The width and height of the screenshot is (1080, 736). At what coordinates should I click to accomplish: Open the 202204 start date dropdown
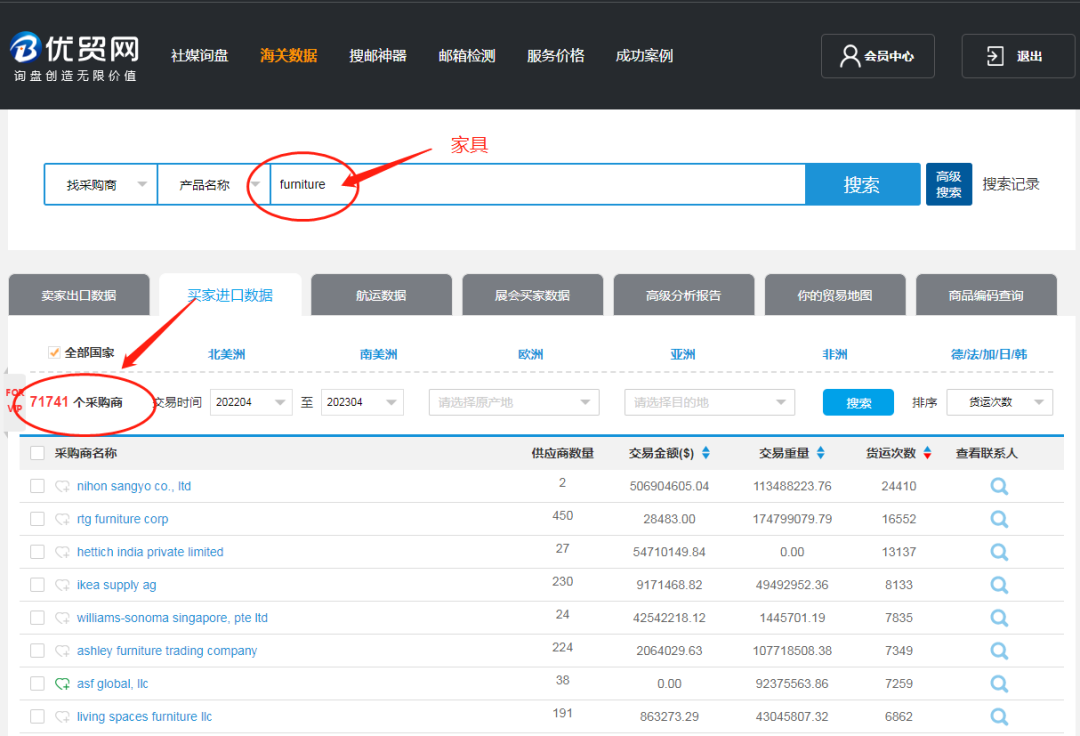point(251,402)
